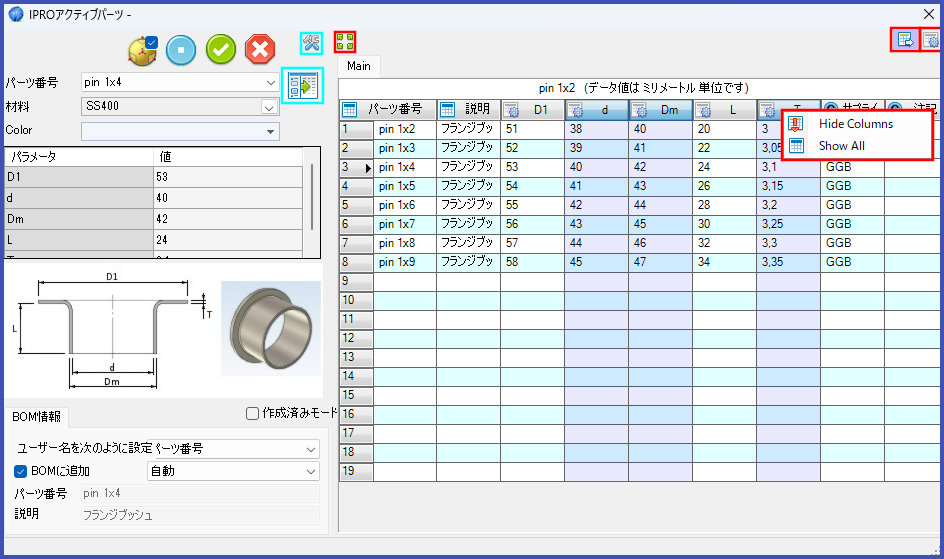The width and height of the screenshot is (944, 559).
Task: Click table cell pin 1x6
Action: (x=405, y=205)
